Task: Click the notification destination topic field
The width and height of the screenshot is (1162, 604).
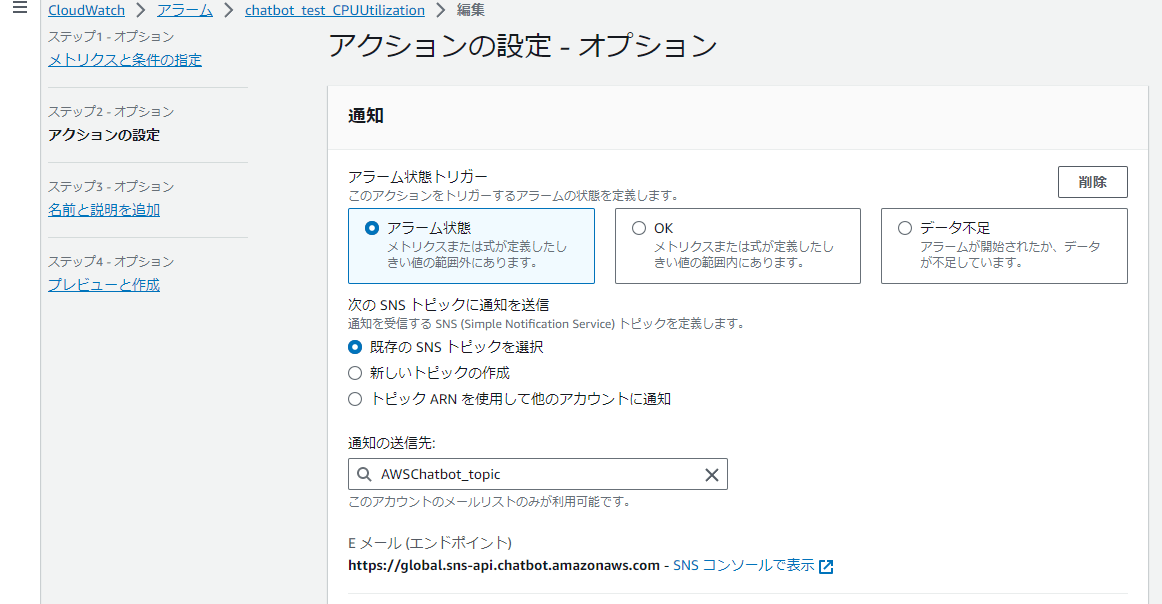Action: point(537,474)
